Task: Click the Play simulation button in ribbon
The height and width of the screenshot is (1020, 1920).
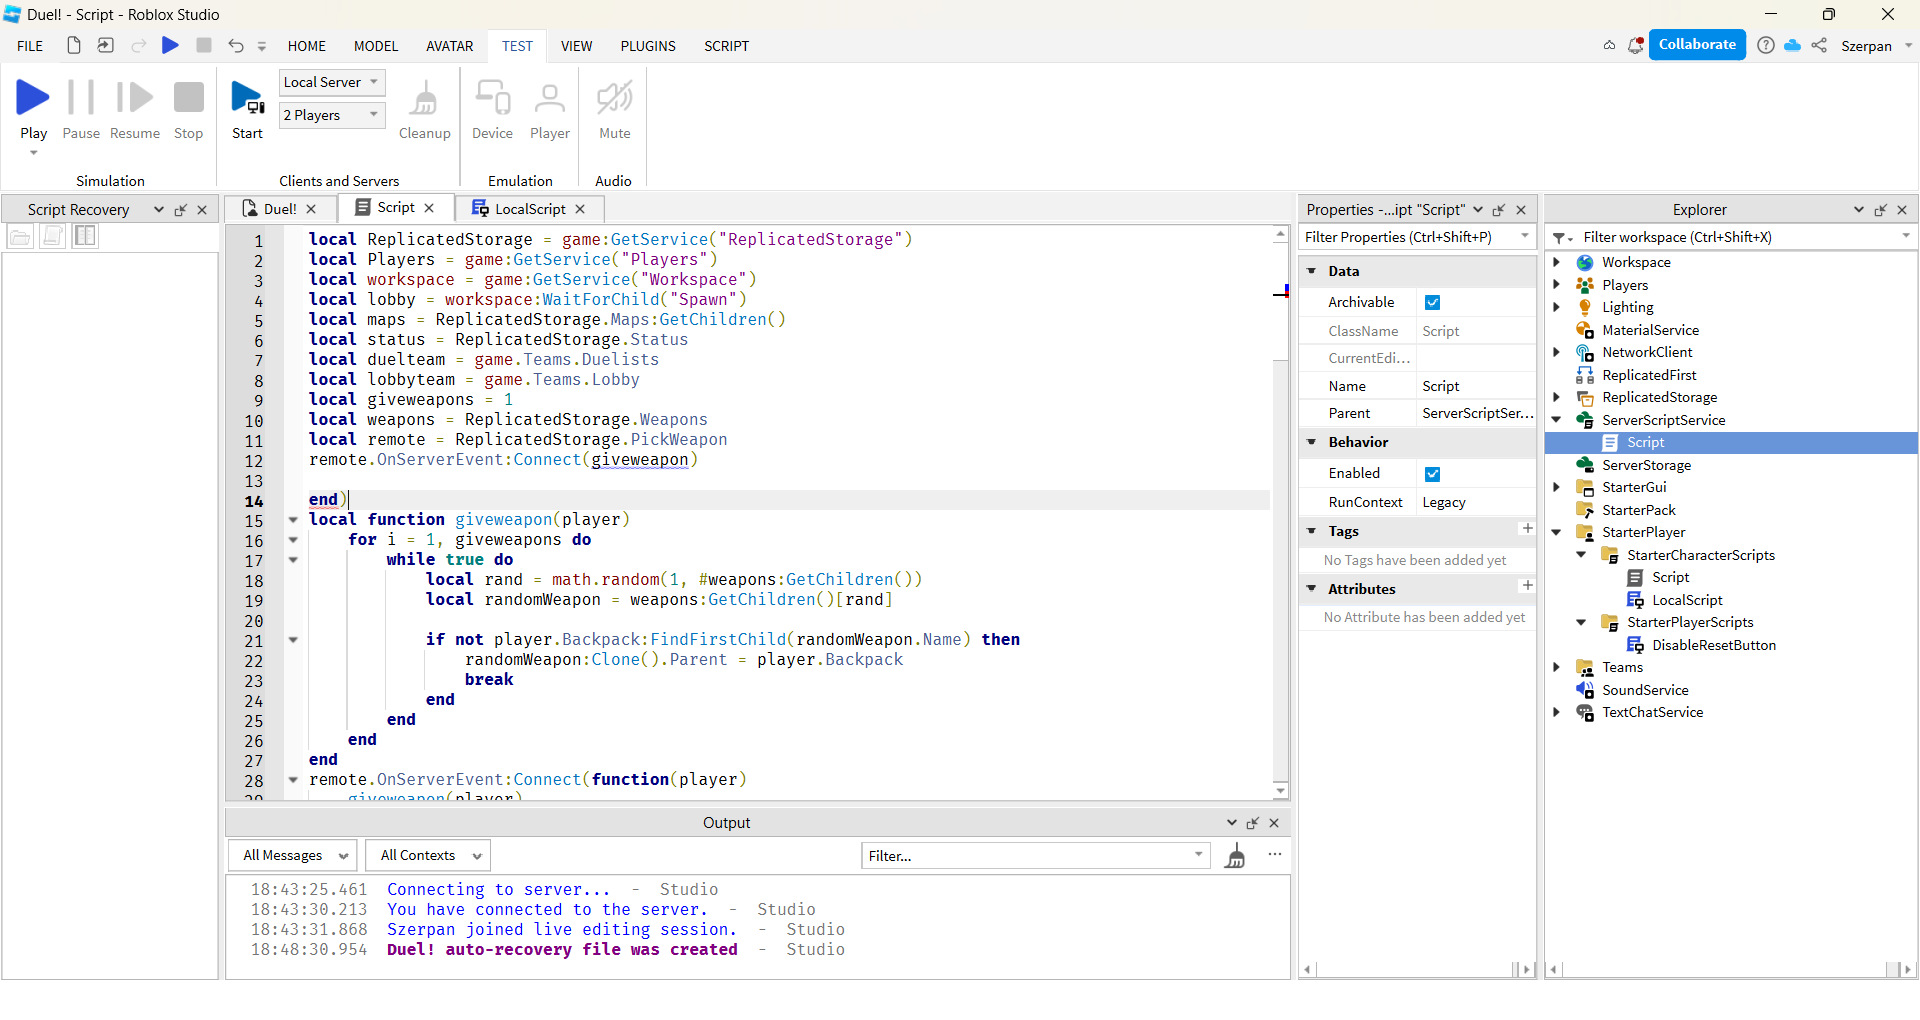Action: [x=33, y=109]
